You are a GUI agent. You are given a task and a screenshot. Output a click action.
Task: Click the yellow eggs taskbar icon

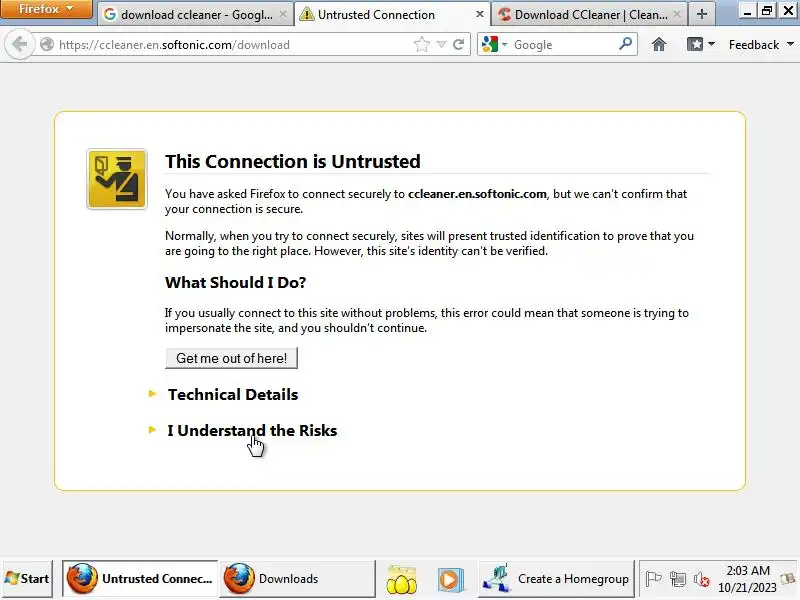point(402,579)
